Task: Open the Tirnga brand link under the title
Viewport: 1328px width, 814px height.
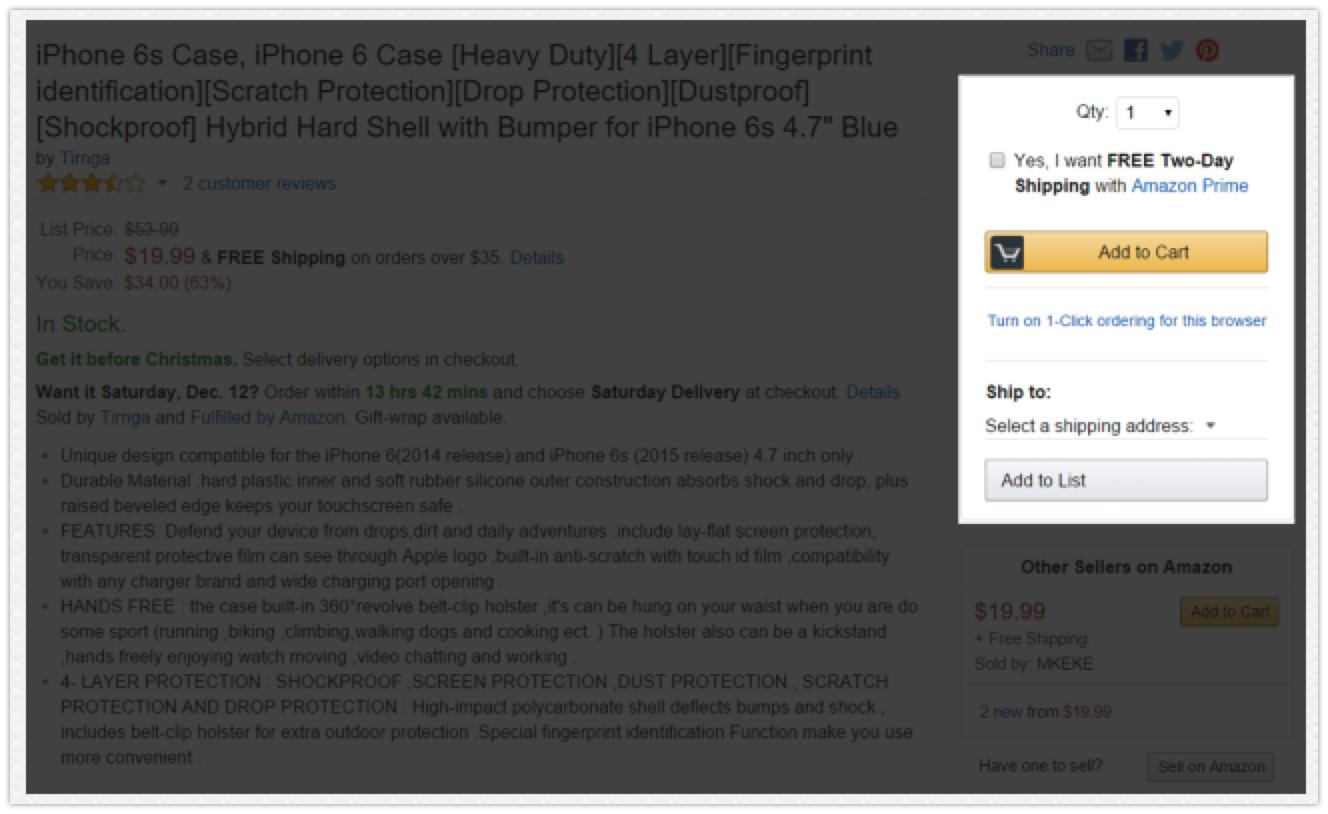Action: (85, 159)
